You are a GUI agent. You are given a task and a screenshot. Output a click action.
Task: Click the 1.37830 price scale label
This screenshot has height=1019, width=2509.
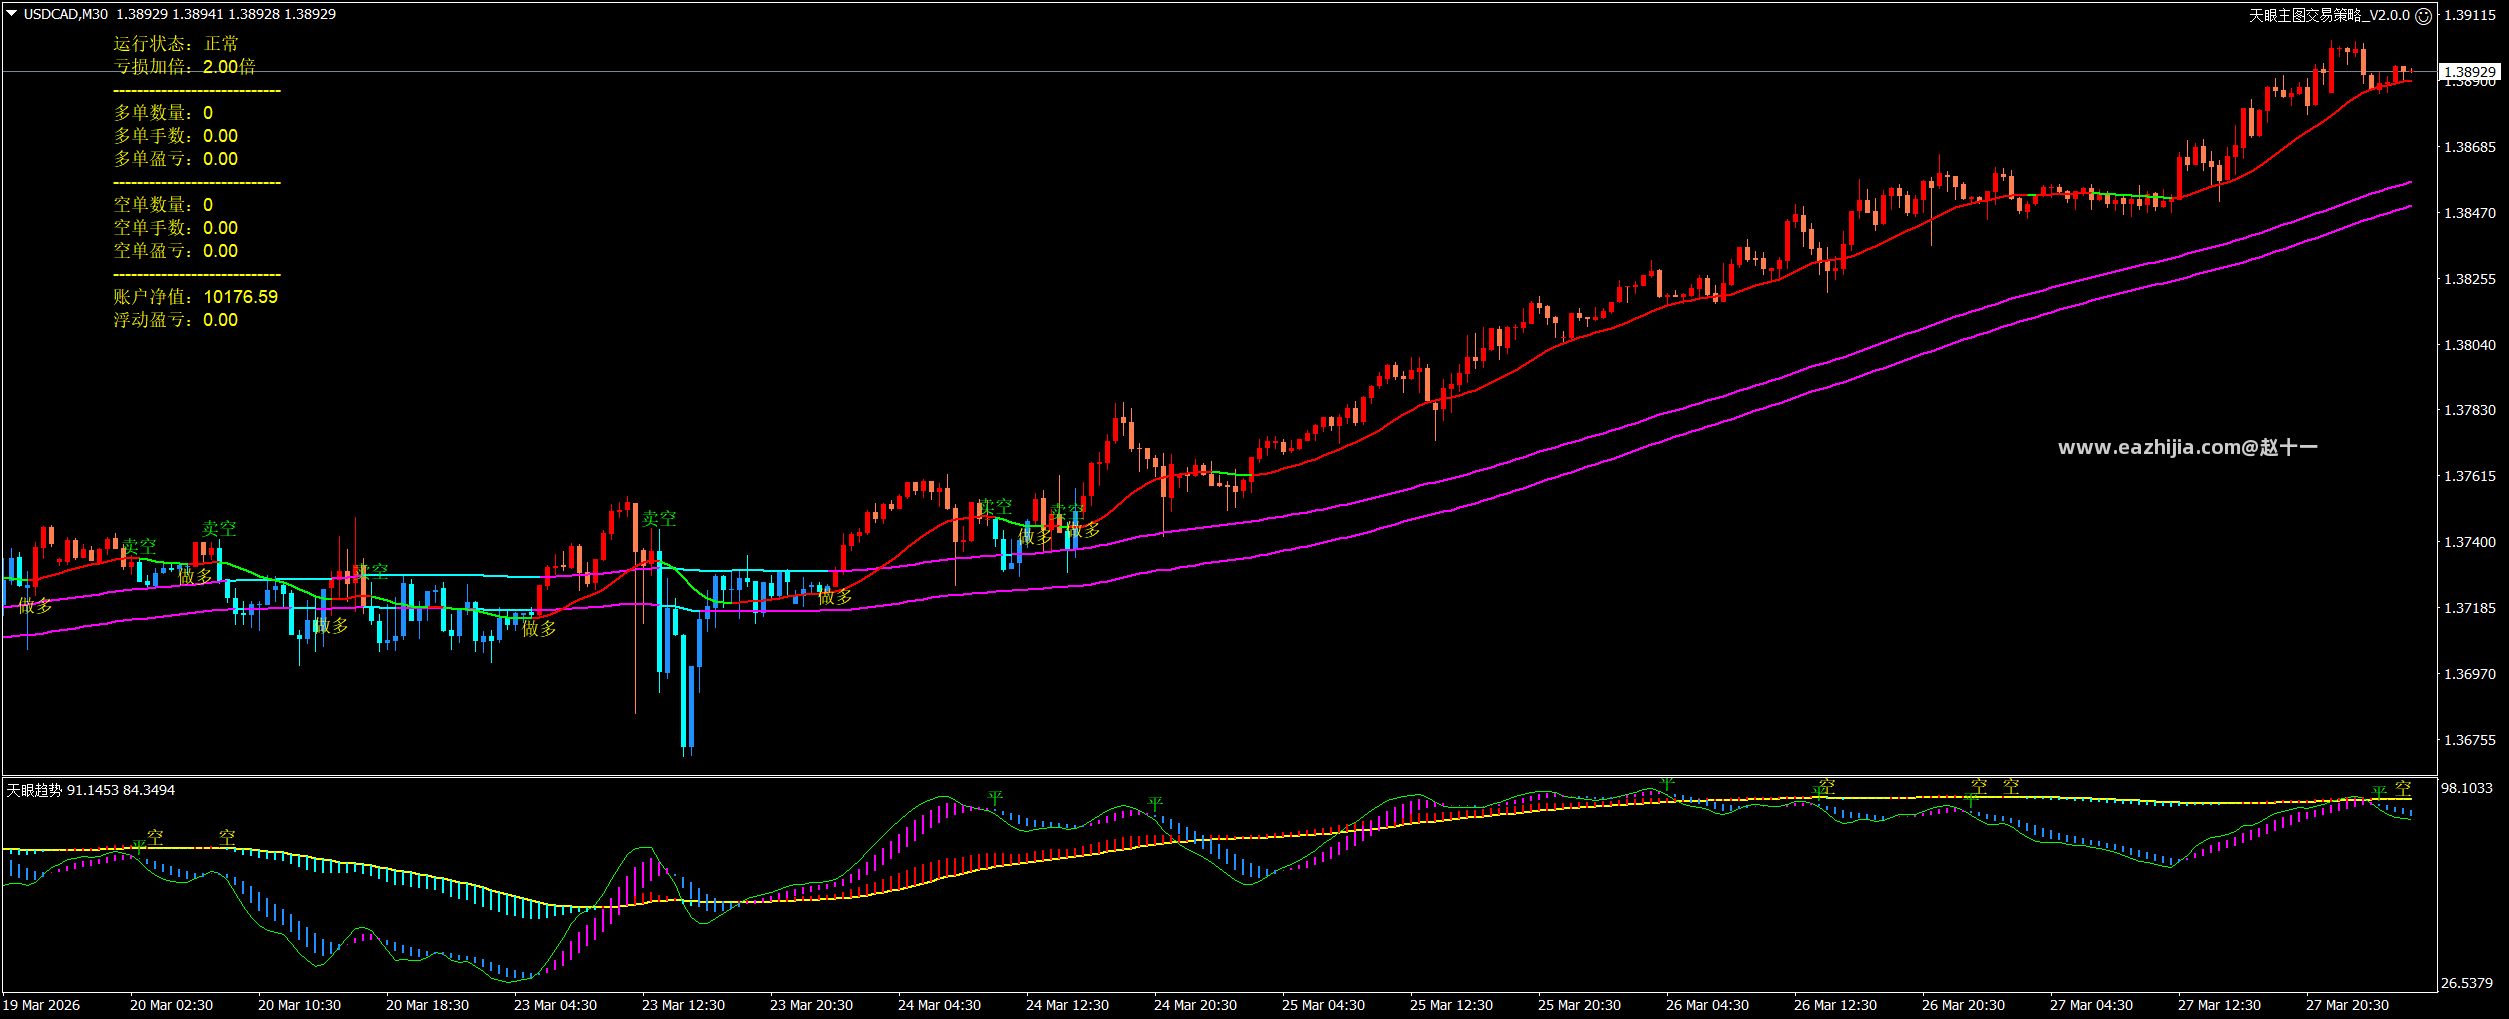pyautogui.click(x=2469, y=410)
